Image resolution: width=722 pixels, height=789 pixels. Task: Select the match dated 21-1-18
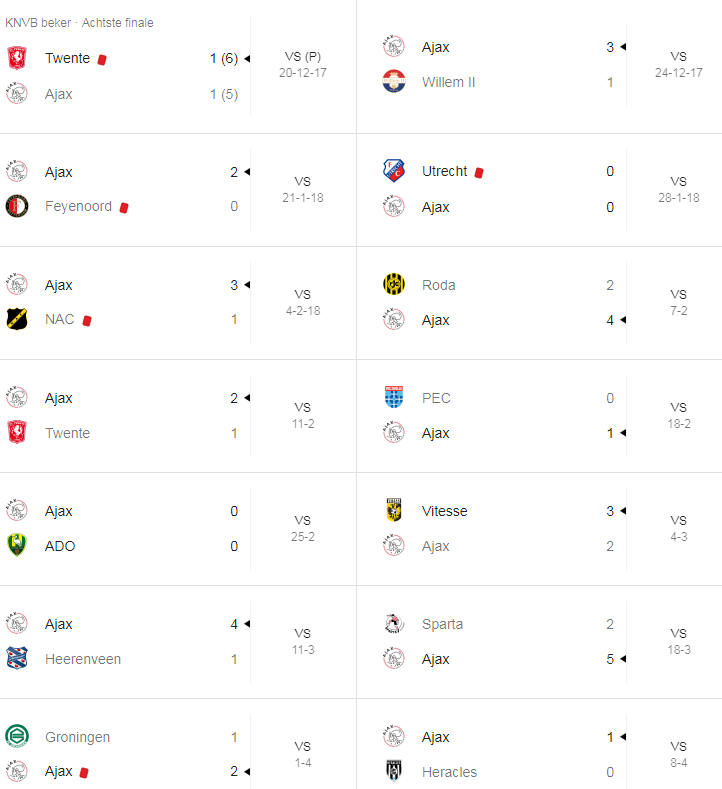(x=302, y=189)
